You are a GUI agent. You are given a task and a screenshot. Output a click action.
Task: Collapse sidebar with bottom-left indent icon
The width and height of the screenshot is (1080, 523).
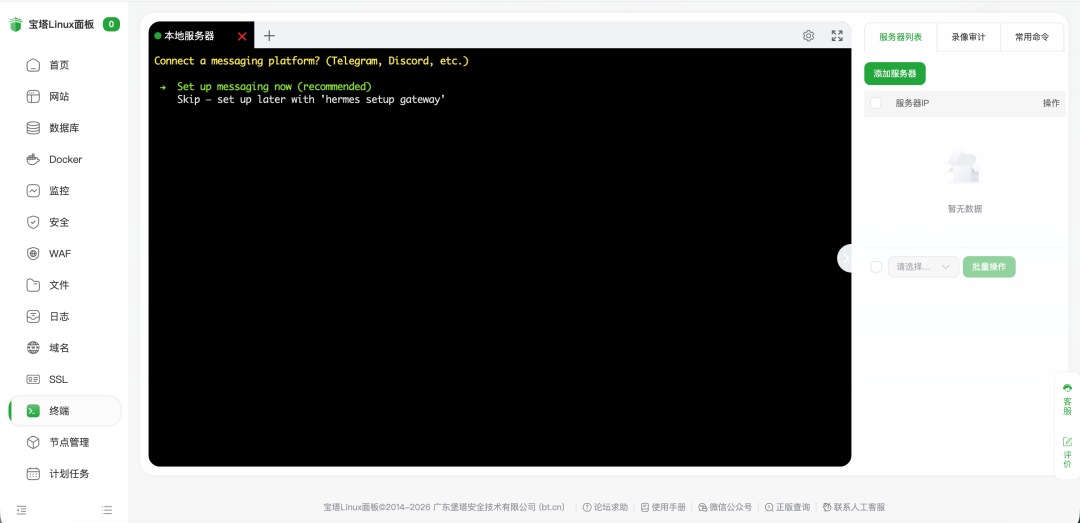[21, 510]
